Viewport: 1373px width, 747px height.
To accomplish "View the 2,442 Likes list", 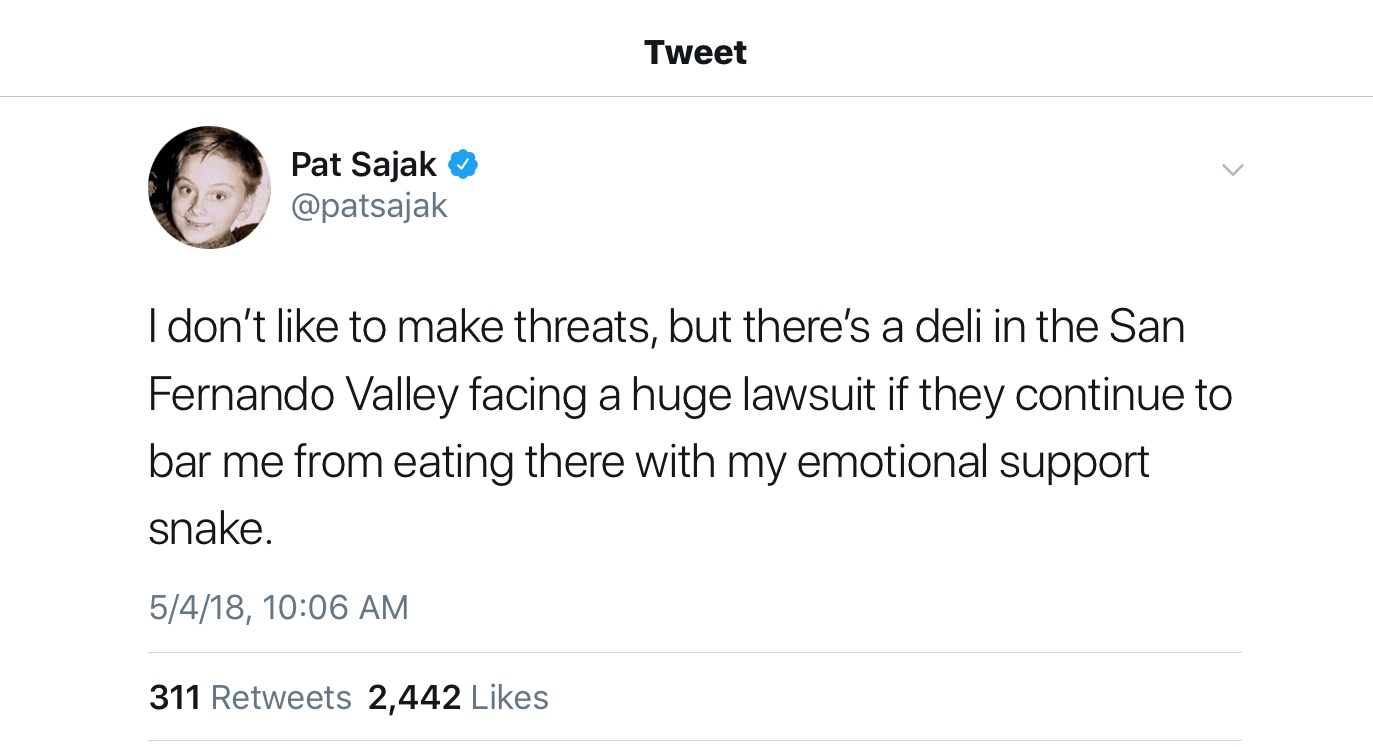I will point(458,697).
